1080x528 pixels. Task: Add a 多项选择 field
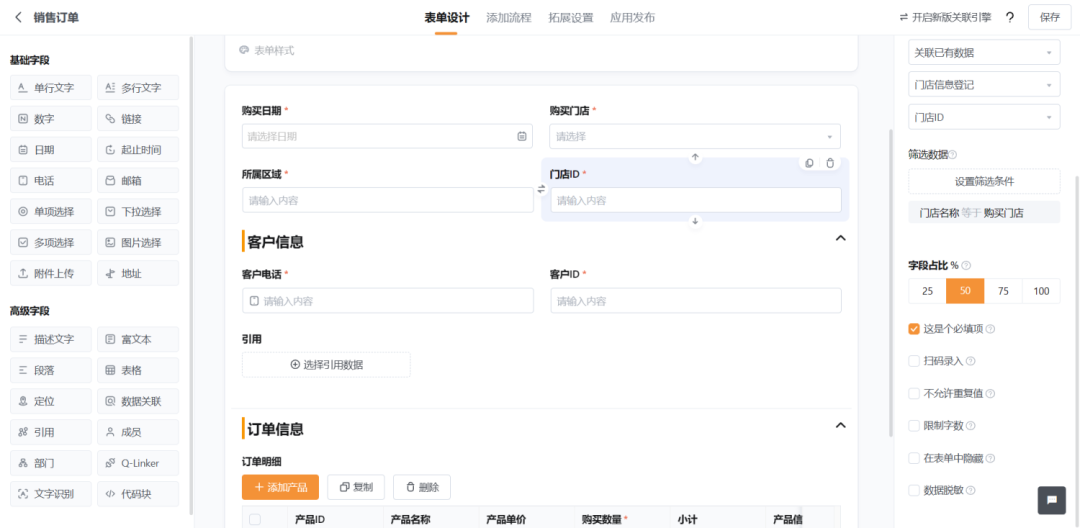51,242
